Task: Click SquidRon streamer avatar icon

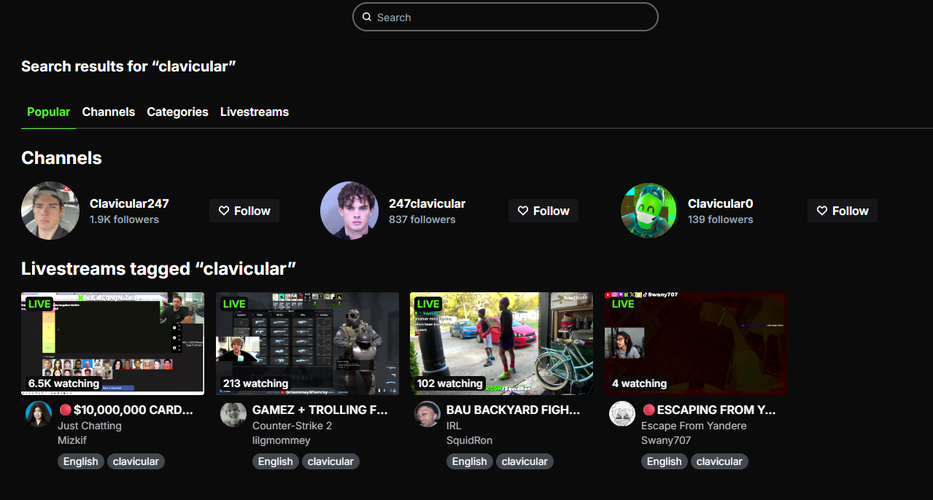Action: click(428, 415)
